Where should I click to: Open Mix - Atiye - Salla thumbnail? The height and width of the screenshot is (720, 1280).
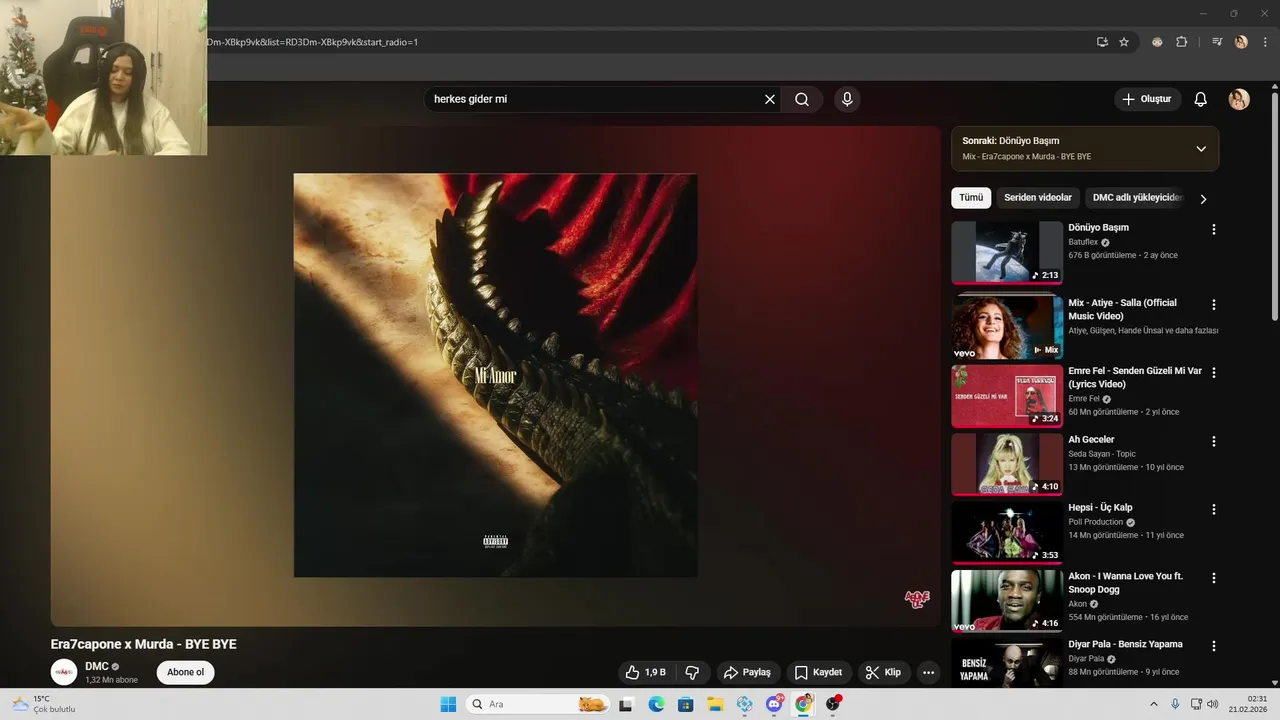coord(1007,327)
